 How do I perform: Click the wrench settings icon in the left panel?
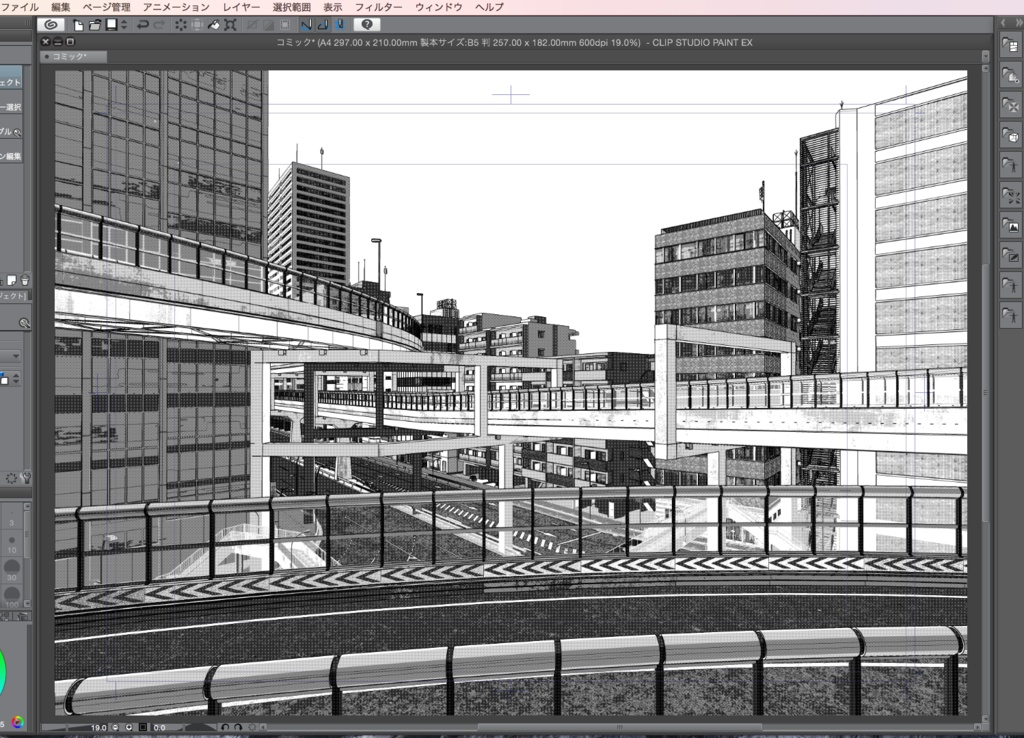(26, 478)
